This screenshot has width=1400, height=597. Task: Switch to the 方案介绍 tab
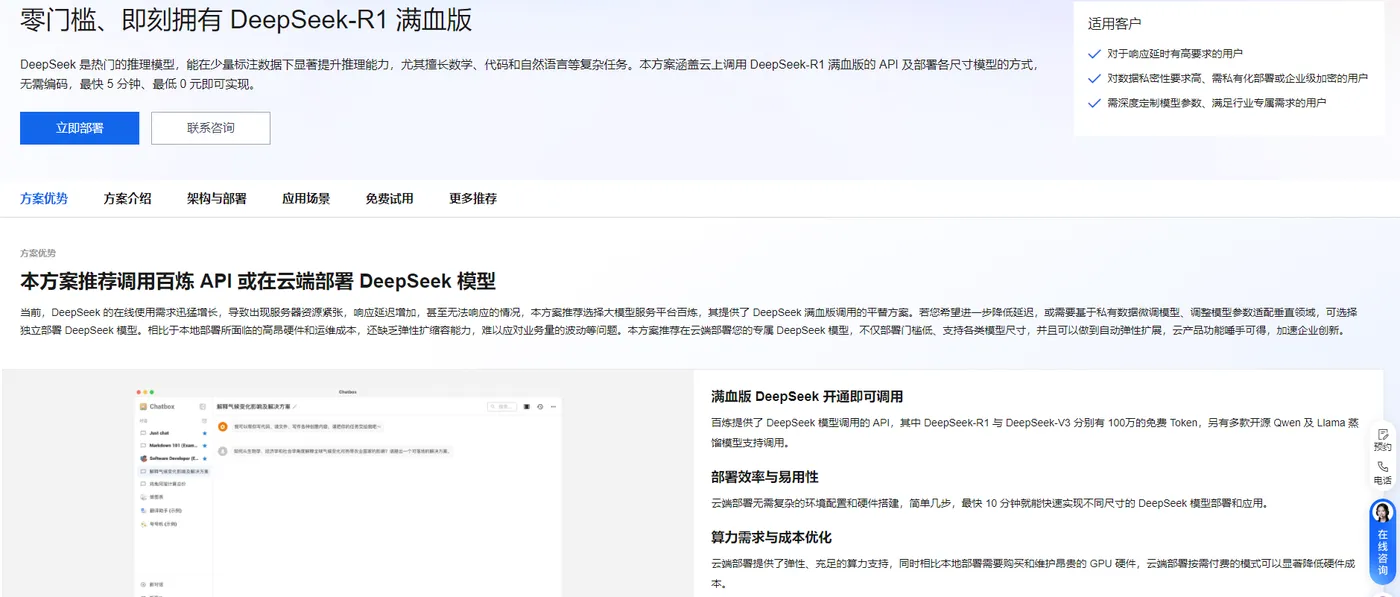[x=127, y=198]
